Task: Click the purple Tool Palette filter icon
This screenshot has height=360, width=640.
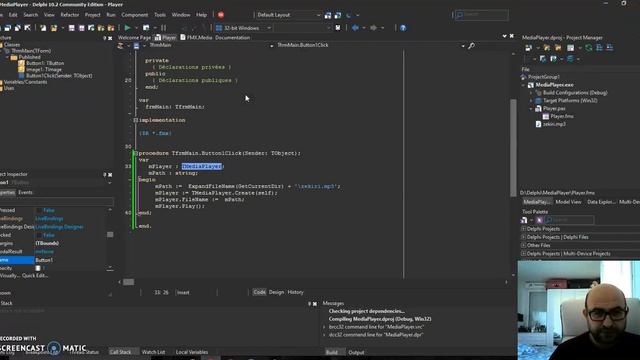Action: [x=540, y=220]
